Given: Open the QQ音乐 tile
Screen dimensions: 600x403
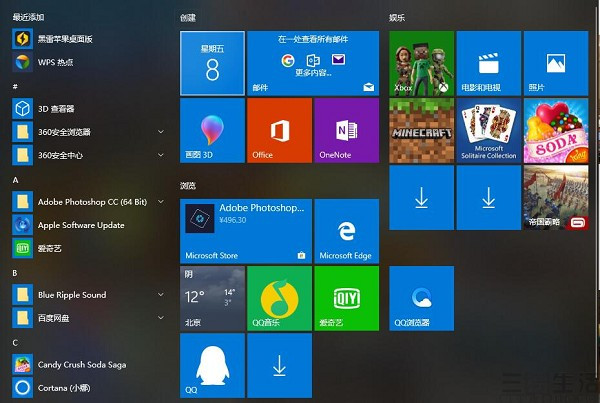Looking at the screenshot, I should tap(279, 298).
